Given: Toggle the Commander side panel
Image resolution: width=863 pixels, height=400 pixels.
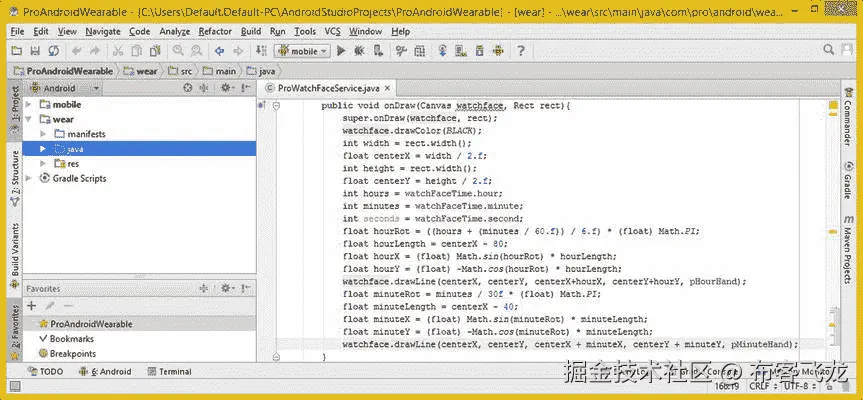Looking at the screenshot, I should [x=848, y=117].
